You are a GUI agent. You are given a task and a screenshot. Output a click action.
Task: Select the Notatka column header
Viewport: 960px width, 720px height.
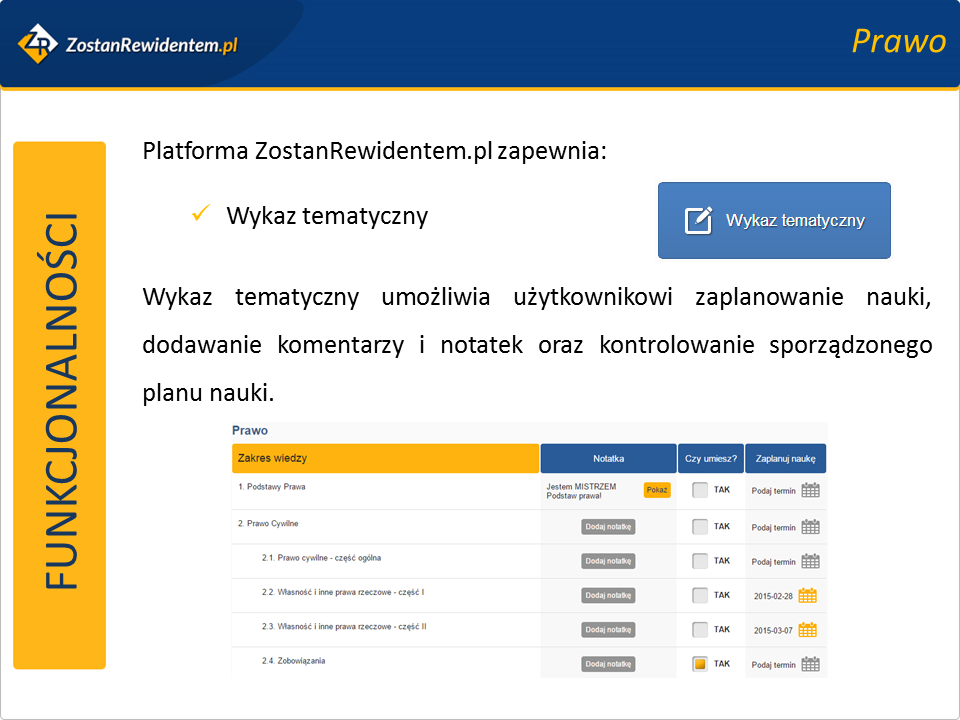click(608, 458)
